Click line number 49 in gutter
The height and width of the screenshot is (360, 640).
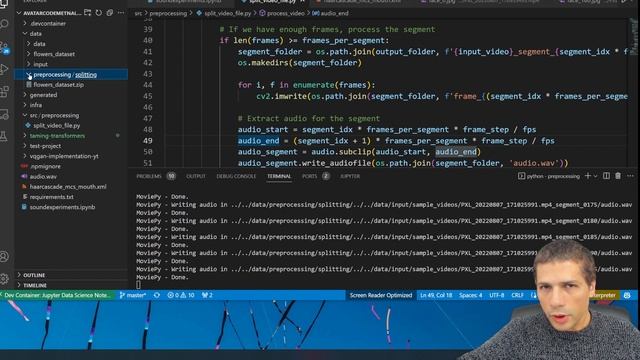(148, 141)
